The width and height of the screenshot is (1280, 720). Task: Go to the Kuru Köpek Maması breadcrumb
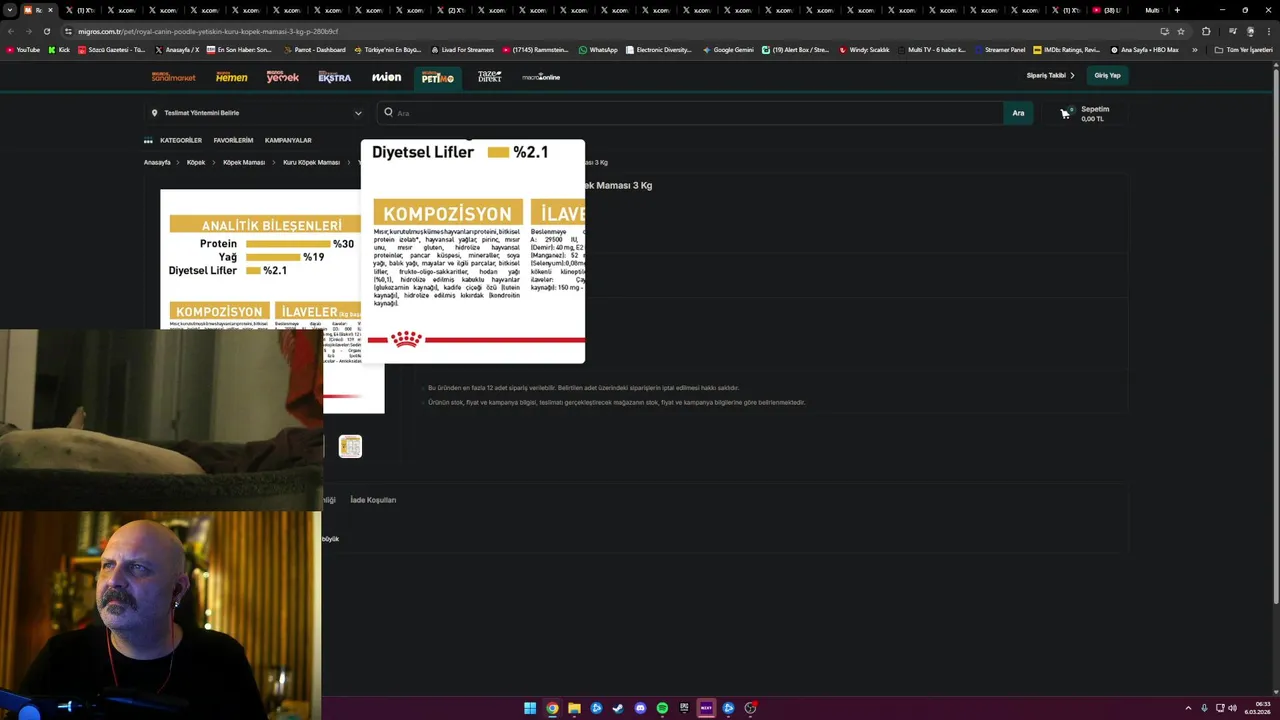pyautogui.click(x=311, y=162)
